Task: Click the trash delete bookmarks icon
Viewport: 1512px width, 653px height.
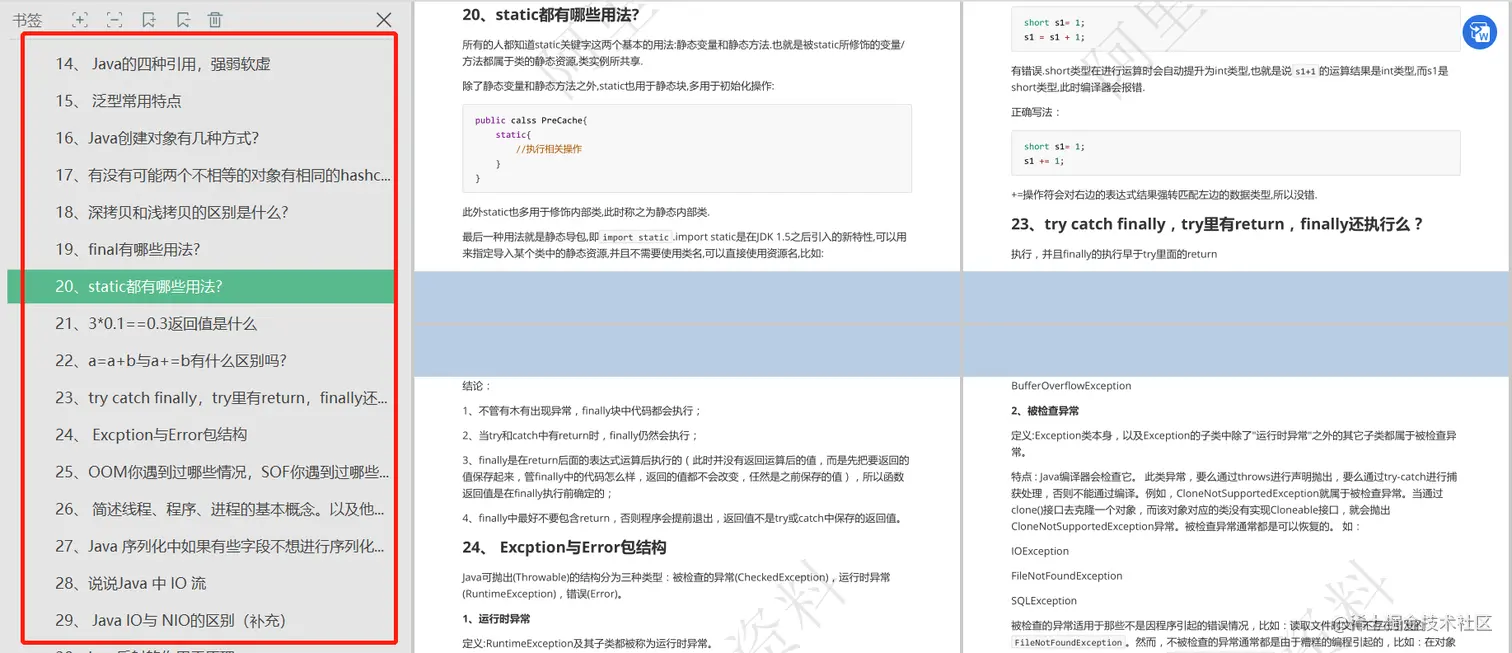Action: click(215, 19)
